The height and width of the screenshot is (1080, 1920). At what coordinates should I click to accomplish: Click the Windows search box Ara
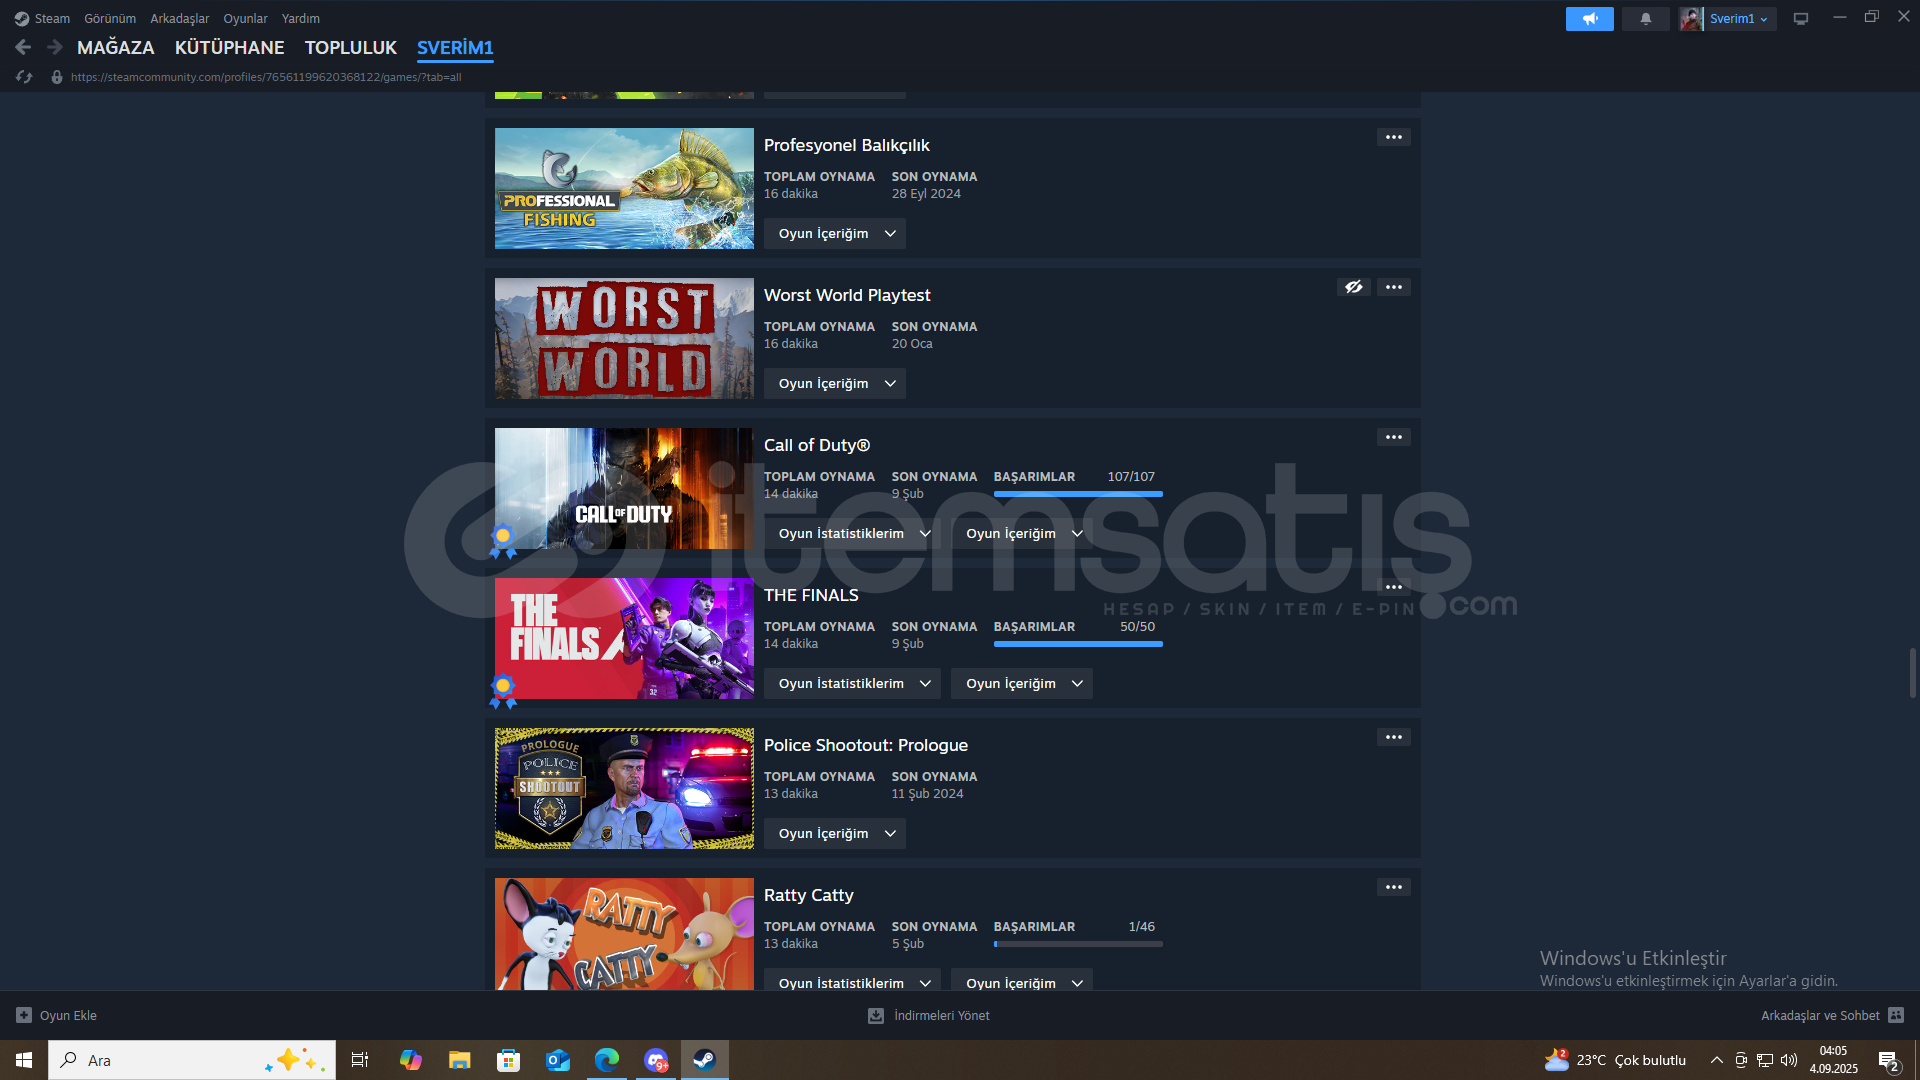(192, 1060)
